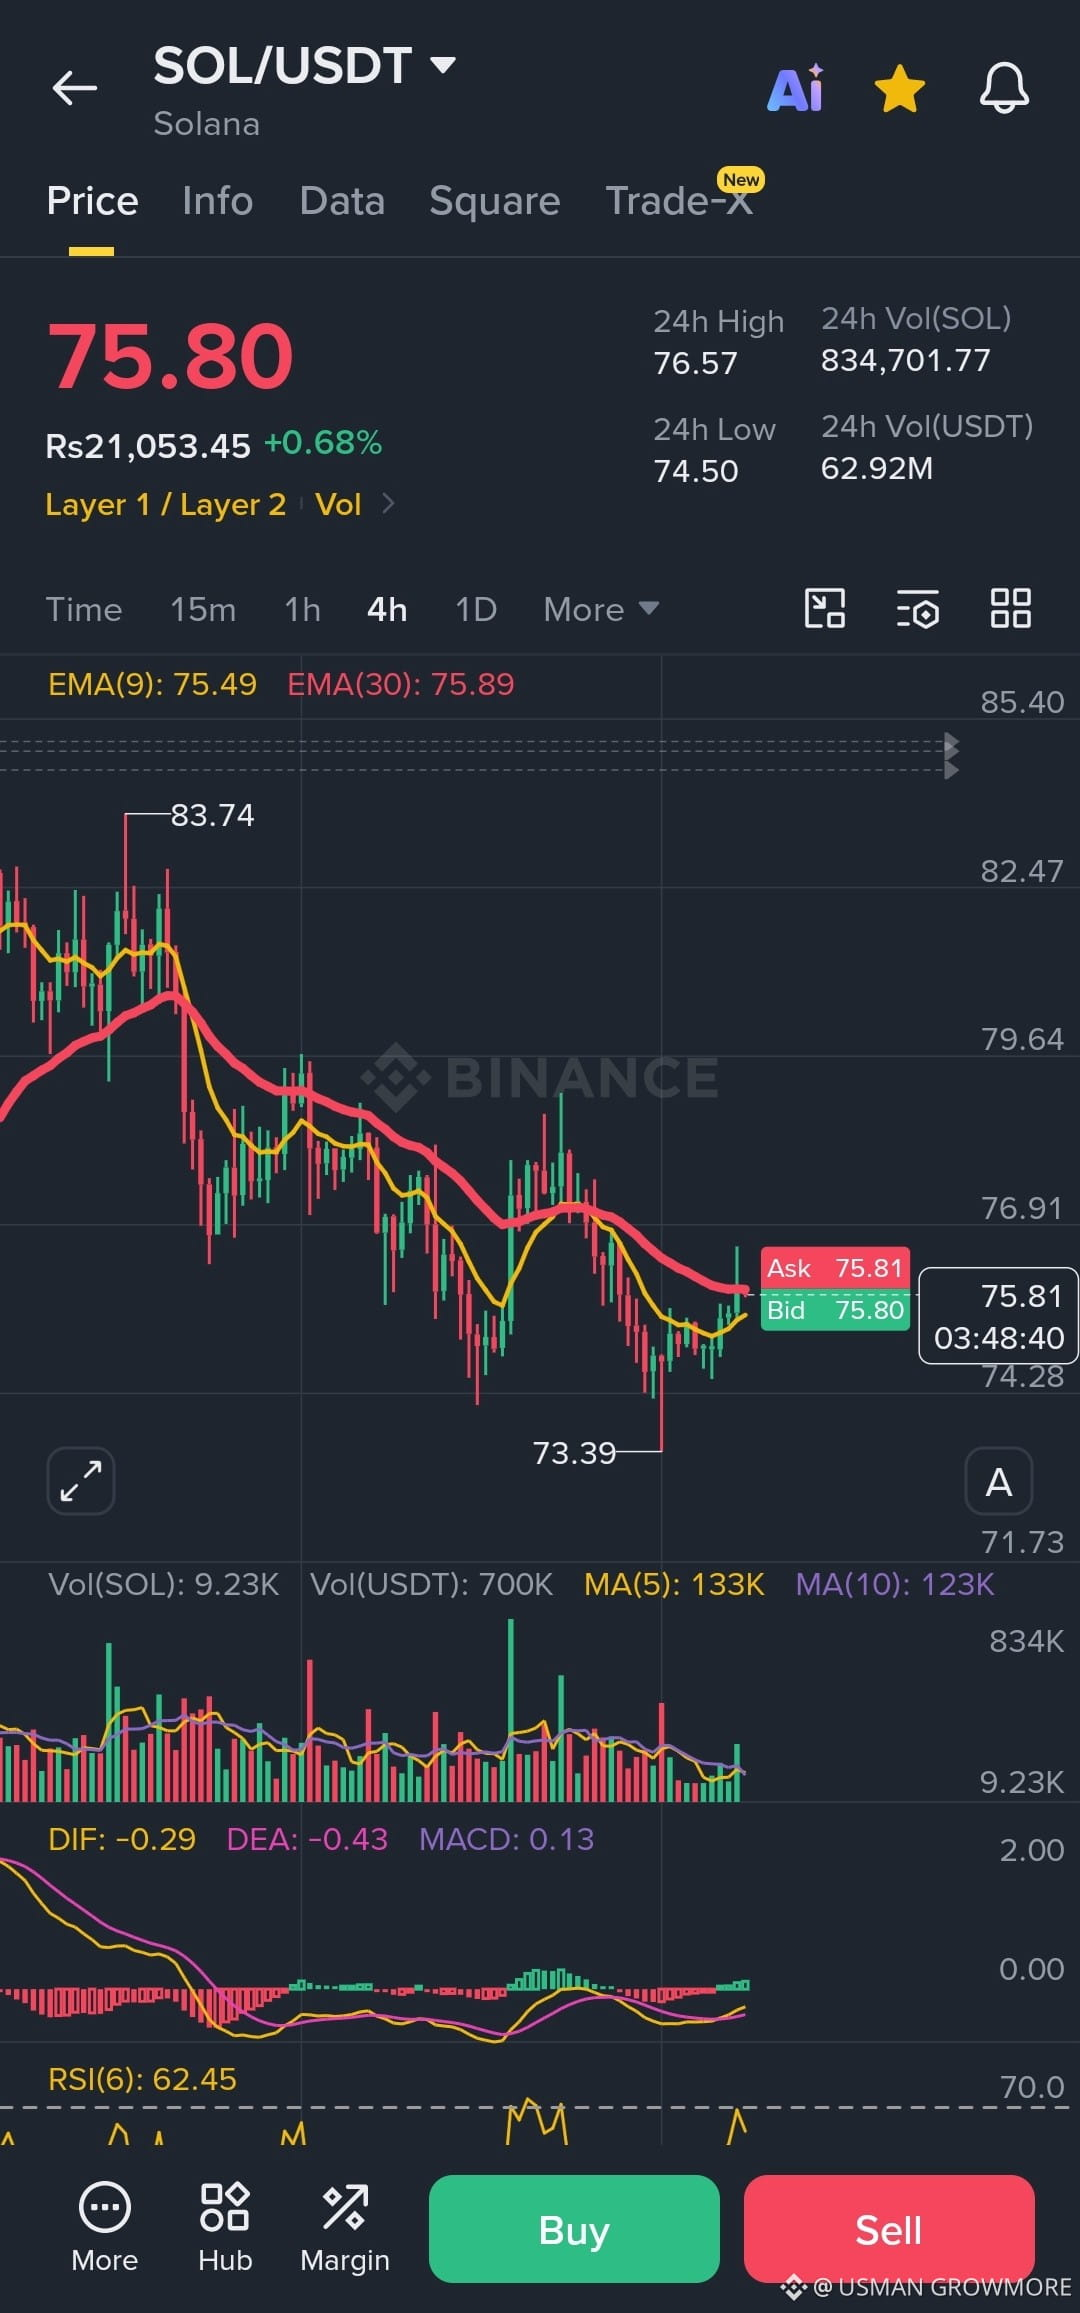
Task: Open the Trade-X tab
Action: point(679,201)
